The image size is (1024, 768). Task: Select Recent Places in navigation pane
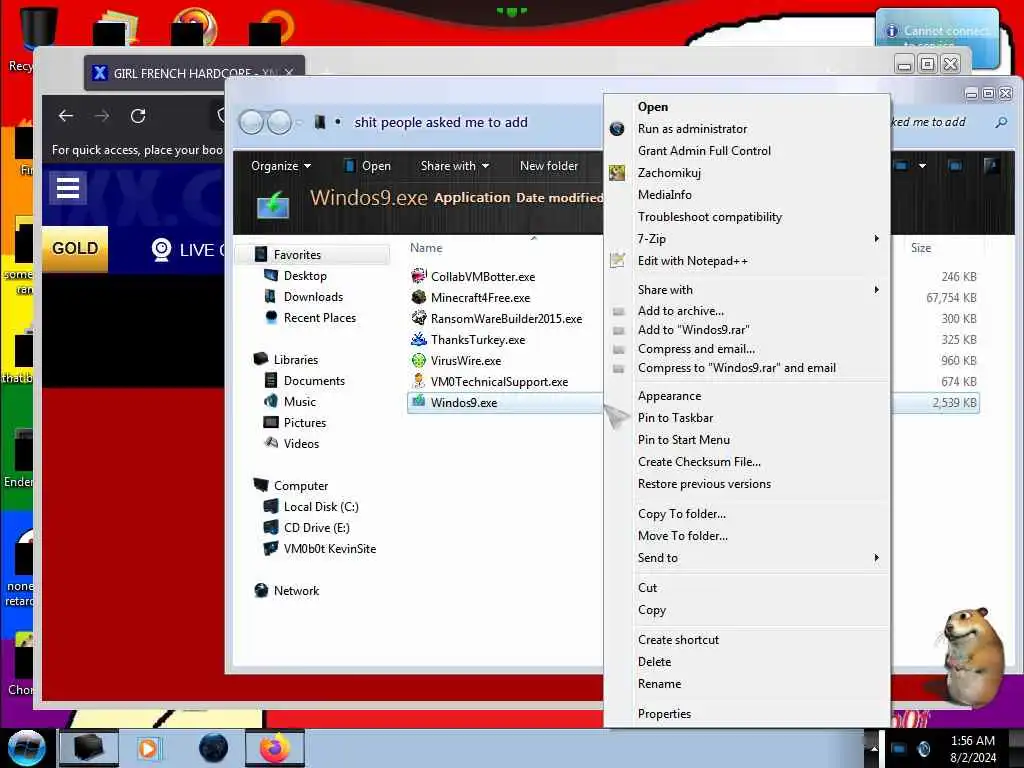(320, 317)
